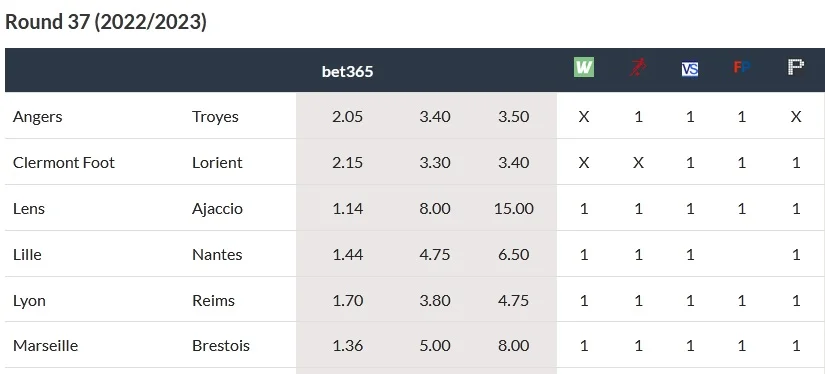This screenshot has height=374, width=825.
Task: Click the Ajaccio away odds 15.00
Action: click(x=514, y=209)
